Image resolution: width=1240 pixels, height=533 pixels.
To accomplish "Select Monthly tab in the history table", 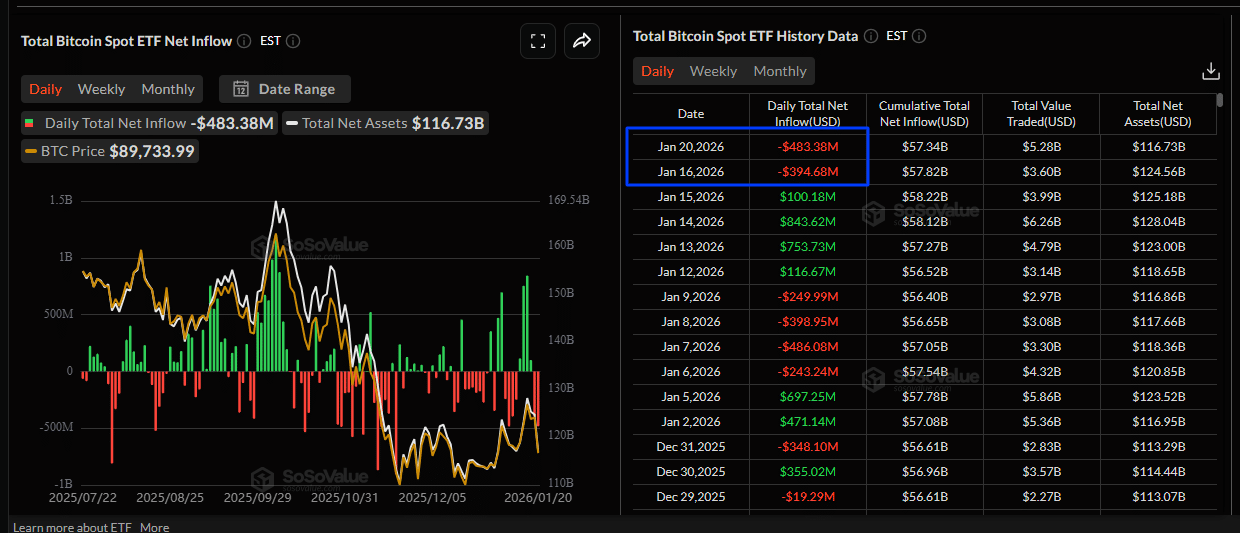I will coord(780,71).
